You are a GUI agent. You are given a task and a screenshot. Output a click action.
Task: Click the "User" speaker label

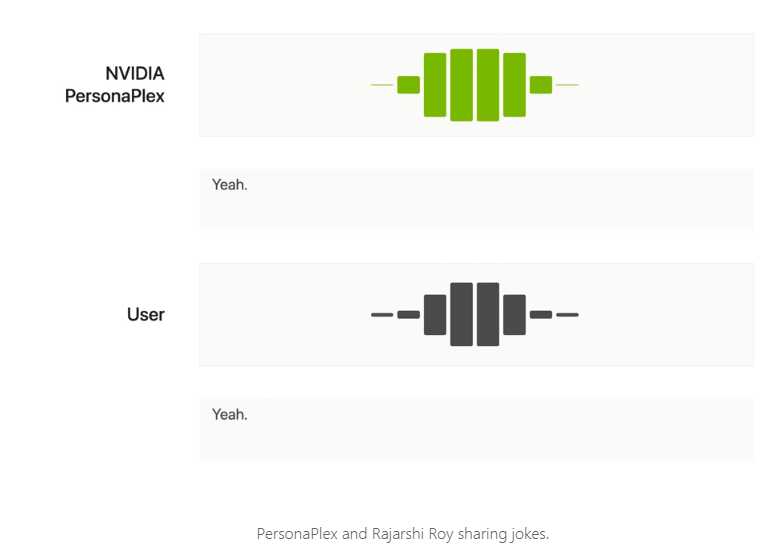(x=146, y=315)
